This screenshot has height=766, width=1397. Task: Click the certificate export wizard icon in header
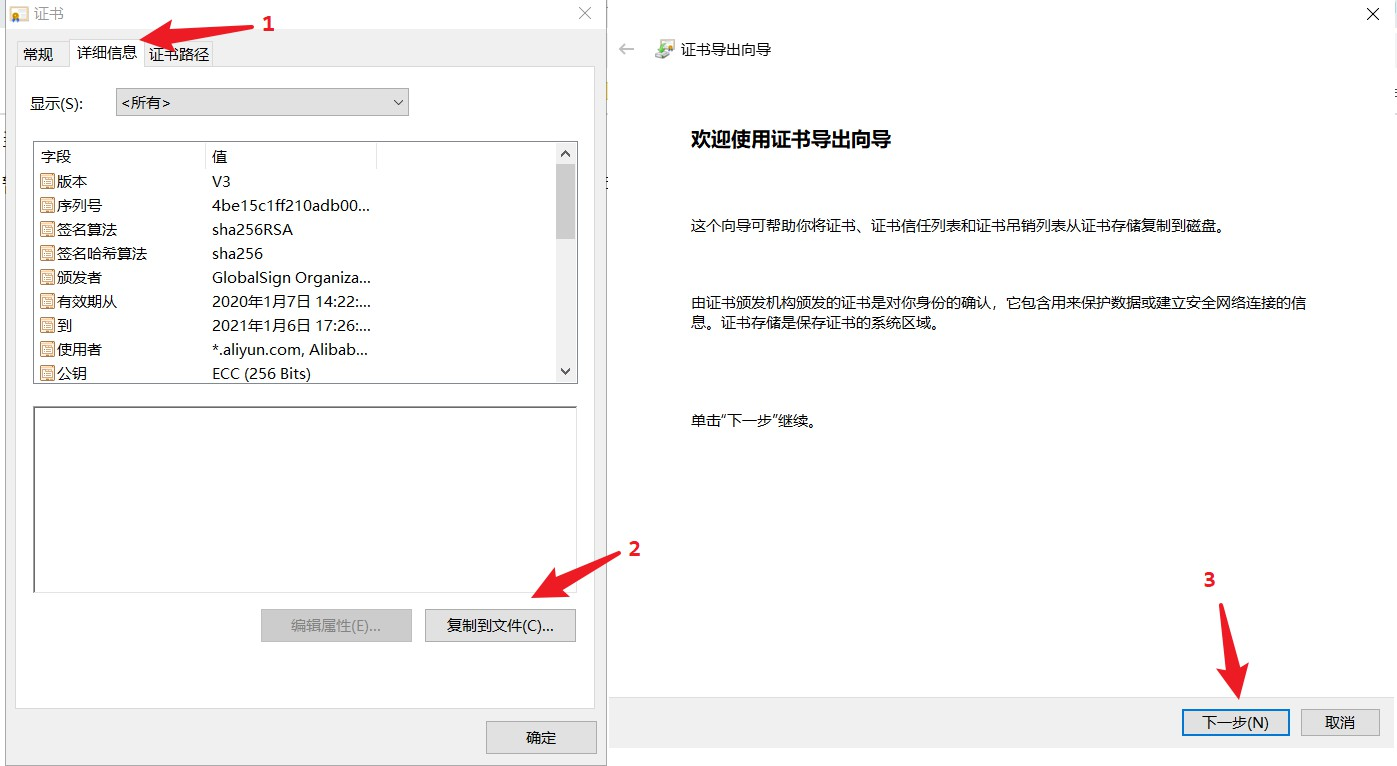(x=663, y=47)
